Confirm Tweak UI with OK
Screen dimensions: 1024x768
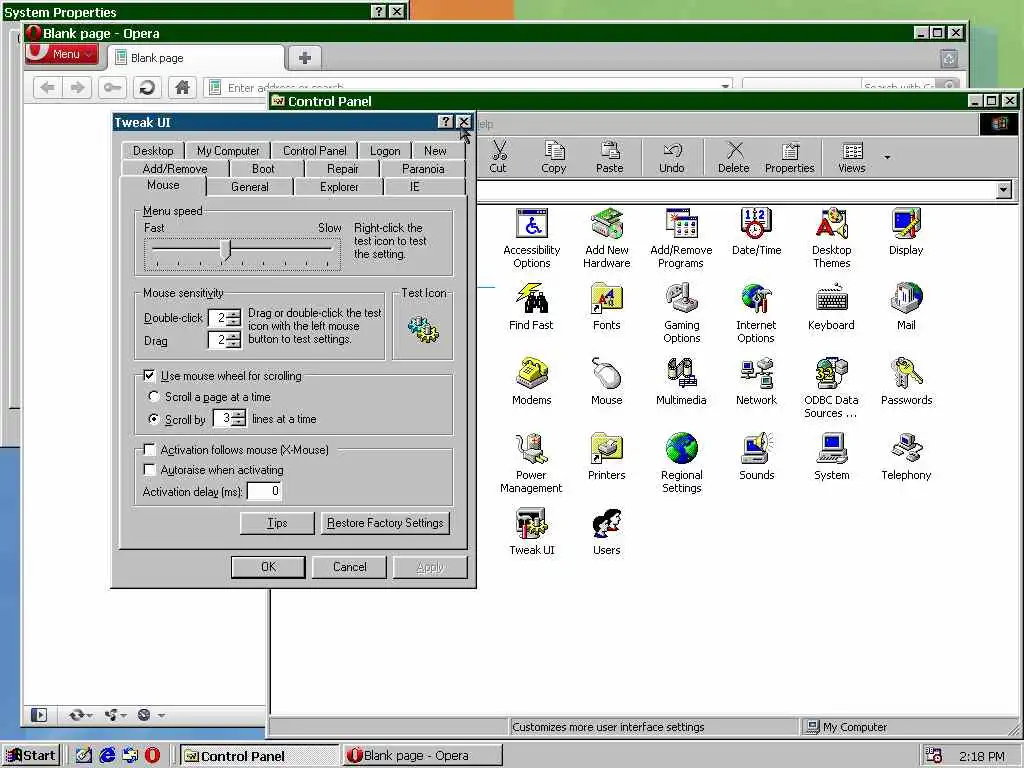click(x=268, y=567)
